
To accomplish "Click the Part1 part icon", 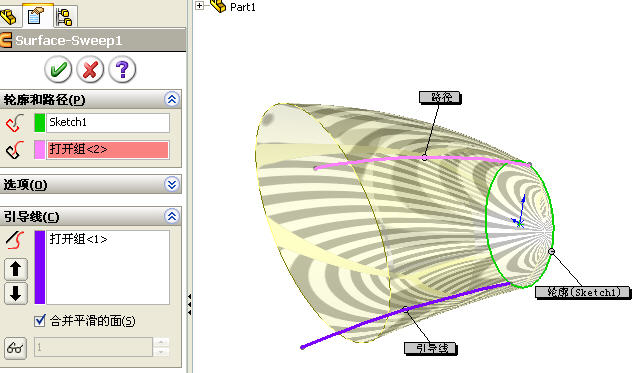I will point(218,6).
